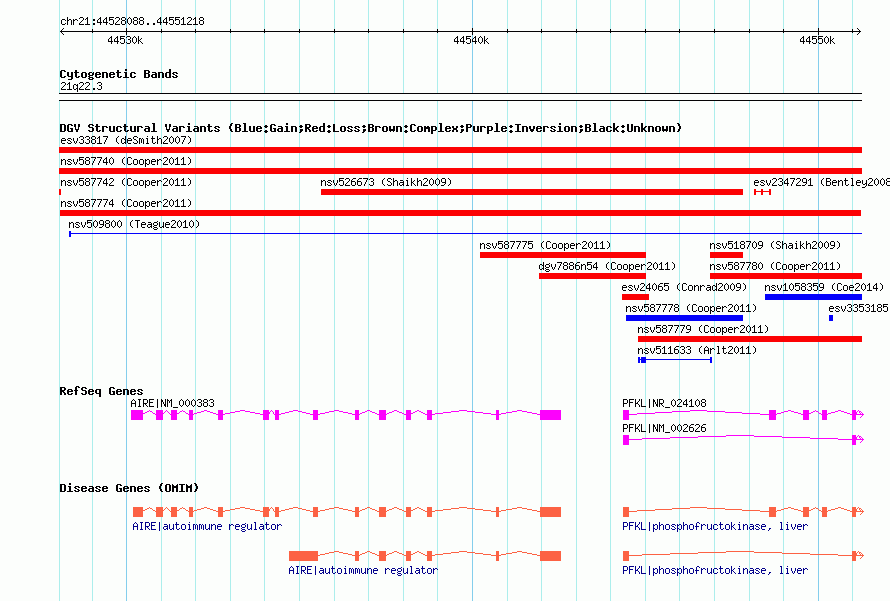Click the nsv587775 (Cooper2011) label
The image size is (890, 601).
[x=545, y=245]
